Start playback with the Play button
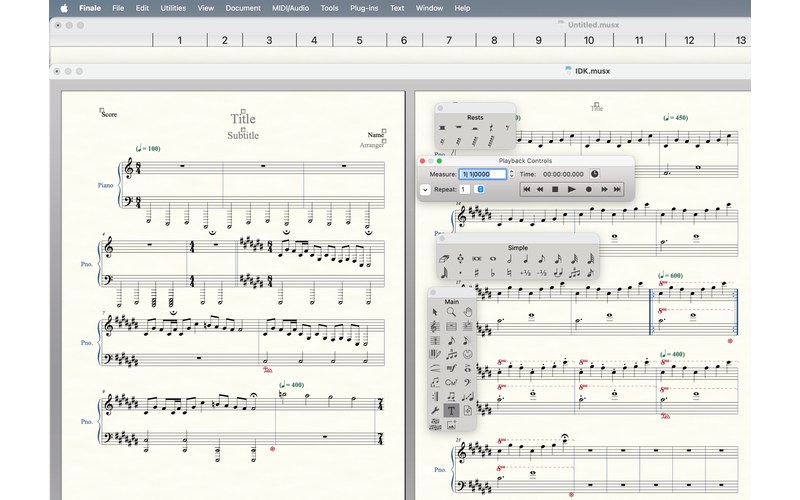 tap(572, 189)
